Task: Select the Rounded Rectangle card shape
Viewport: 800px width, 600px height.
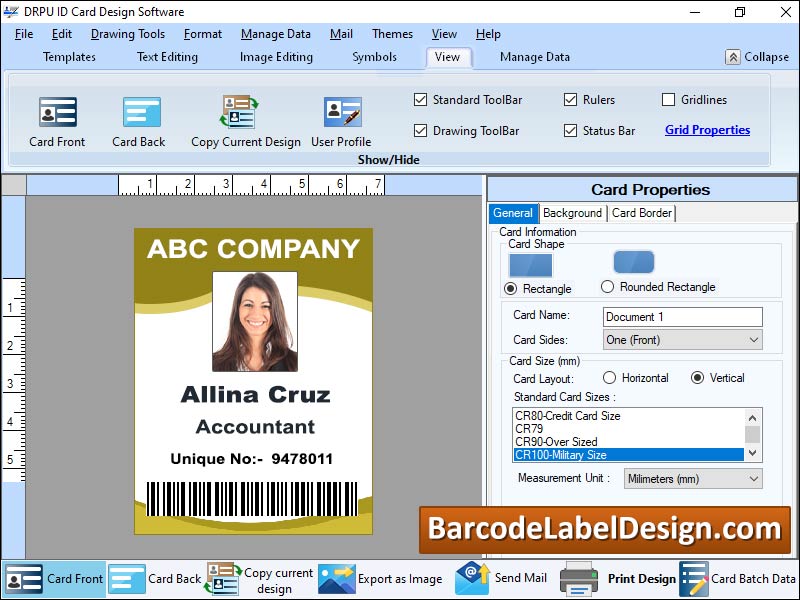Action: 609,287
